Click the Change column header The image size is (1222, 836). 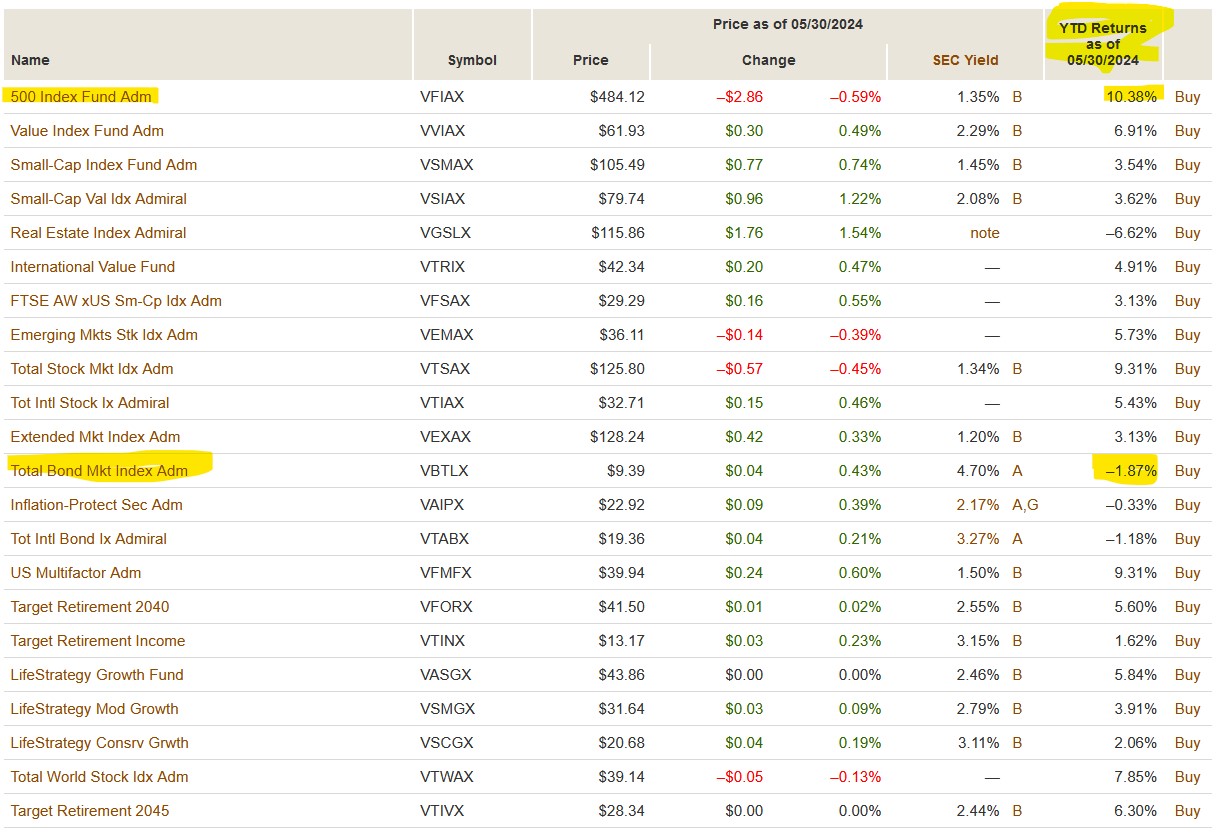click(768, 60)
